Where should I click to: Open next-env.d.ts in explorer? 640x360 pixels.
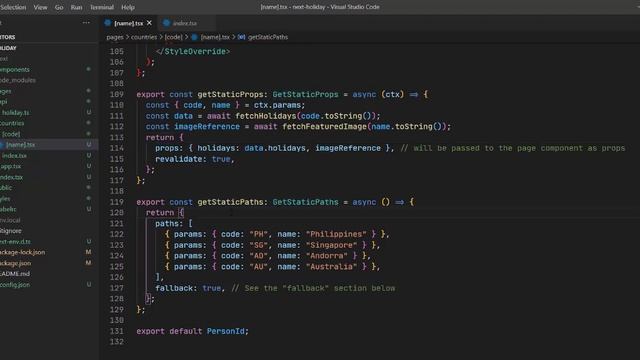click(x=15, y=242)
